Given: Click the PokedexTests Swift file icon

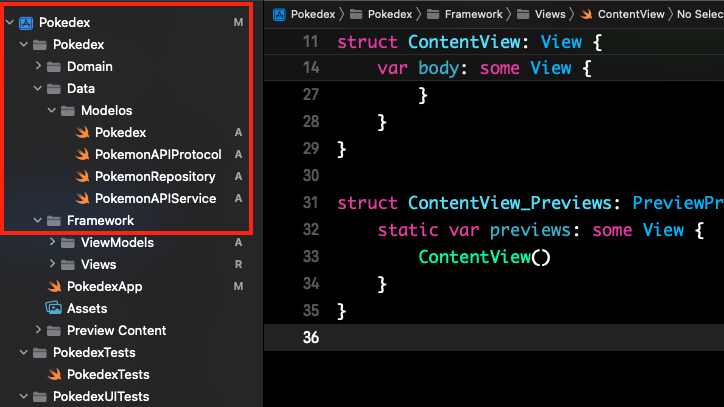Looking at the screenshot, I should (54, 374).
